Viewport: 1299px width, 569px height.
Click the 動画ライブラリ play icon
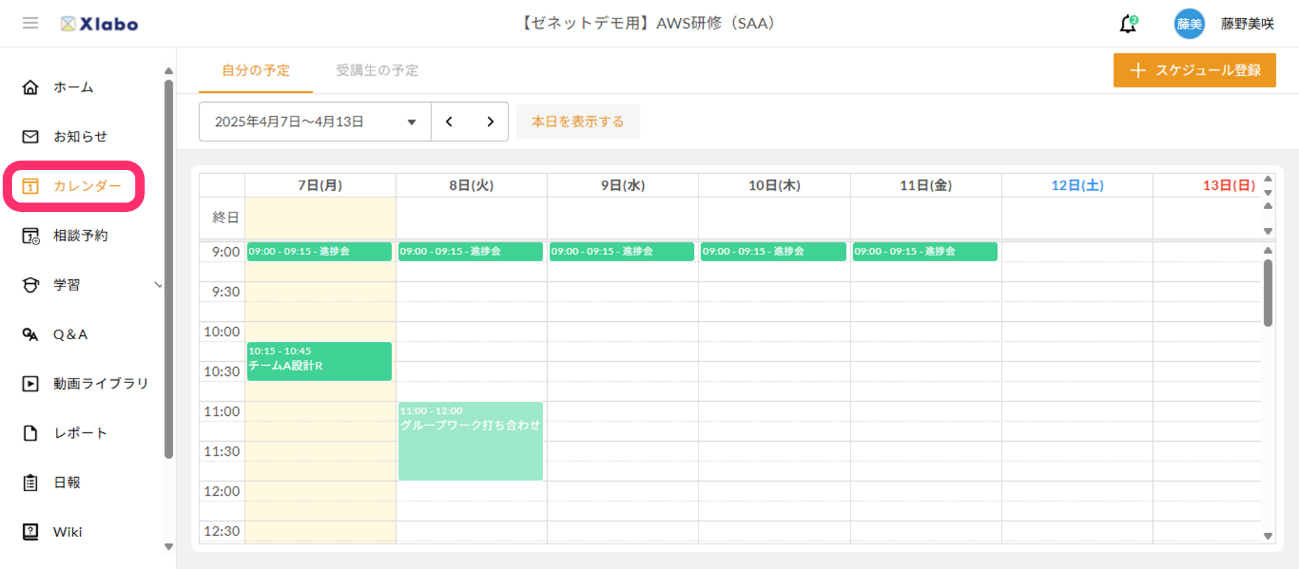tap(31, 383)
